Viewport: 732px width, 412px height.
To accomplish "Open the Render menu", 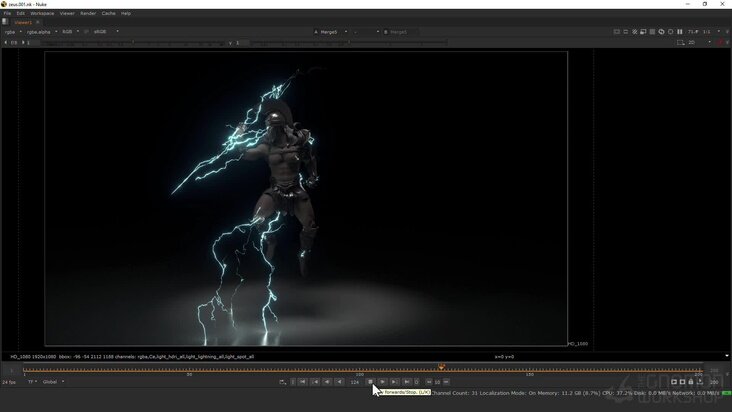I will tap(88, 14).
